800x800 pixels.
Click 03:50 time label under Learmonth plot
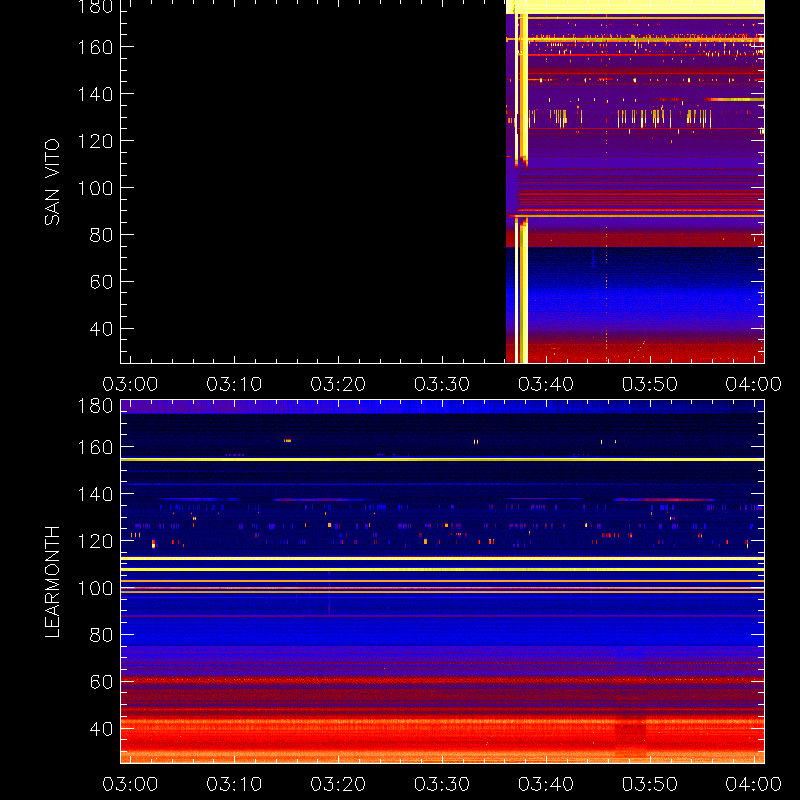click(x=649, y=784)
